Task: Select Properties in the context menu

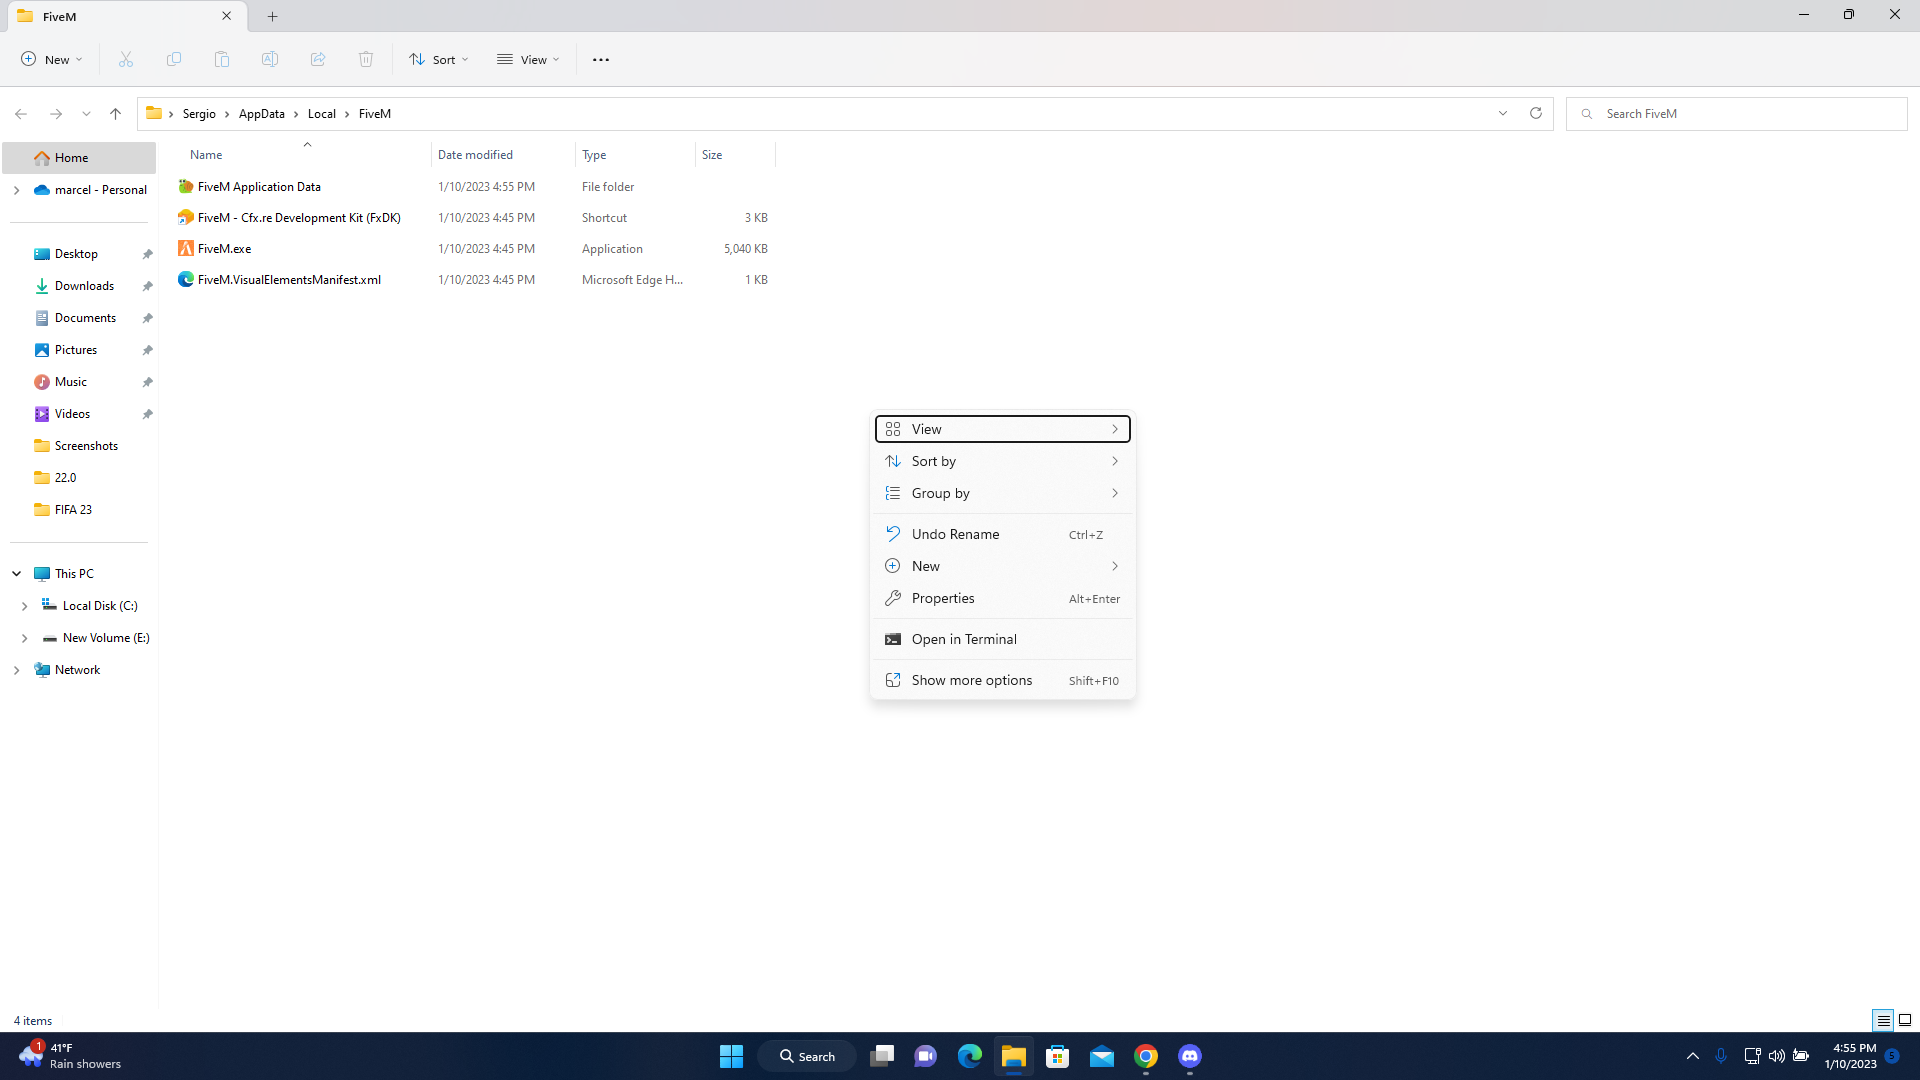Action: [942, 598]
